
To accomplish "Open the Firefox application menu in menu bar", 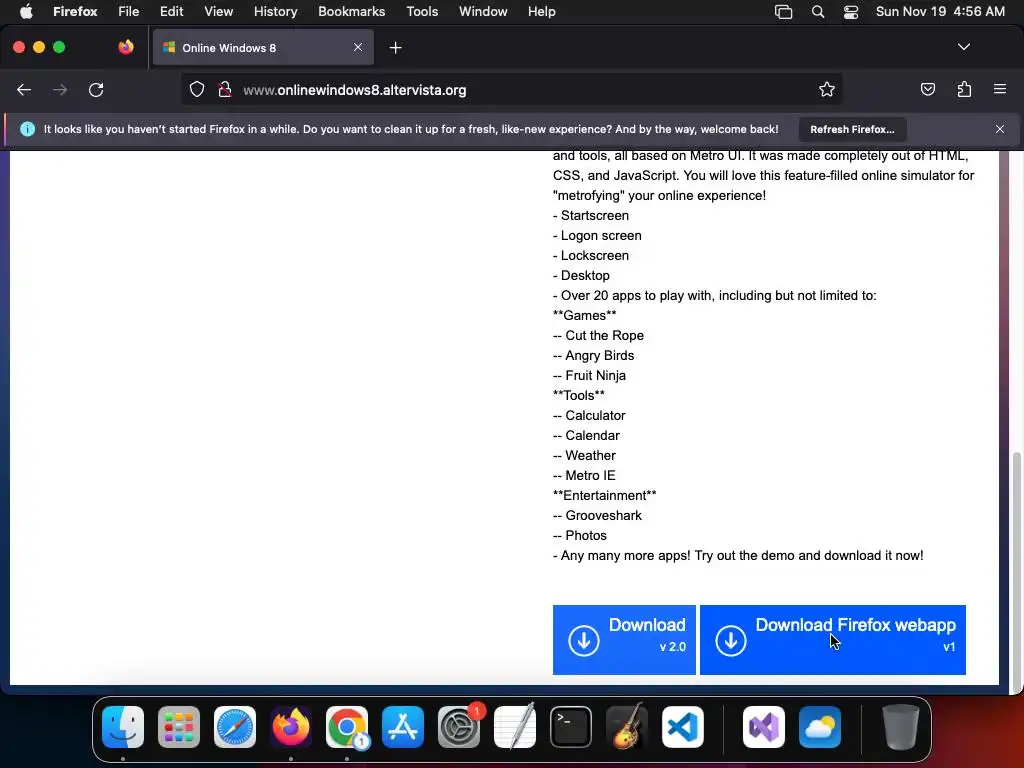I will 75,12.
